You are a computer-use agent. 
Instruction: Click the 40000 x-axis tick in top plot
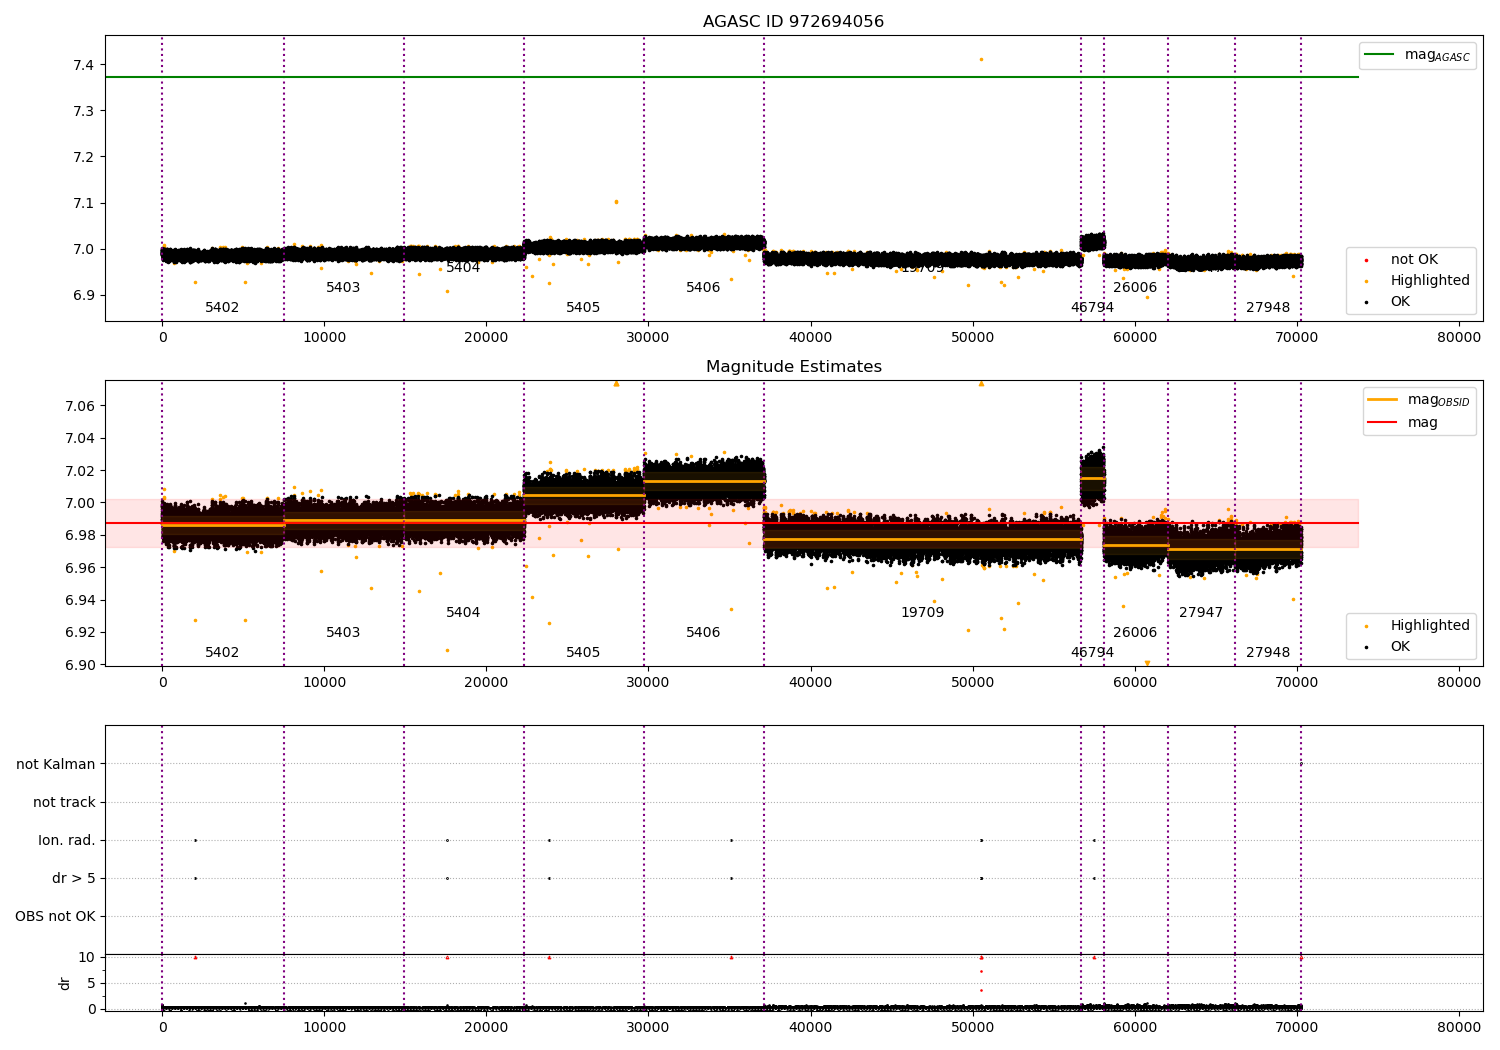pos(810,337)
